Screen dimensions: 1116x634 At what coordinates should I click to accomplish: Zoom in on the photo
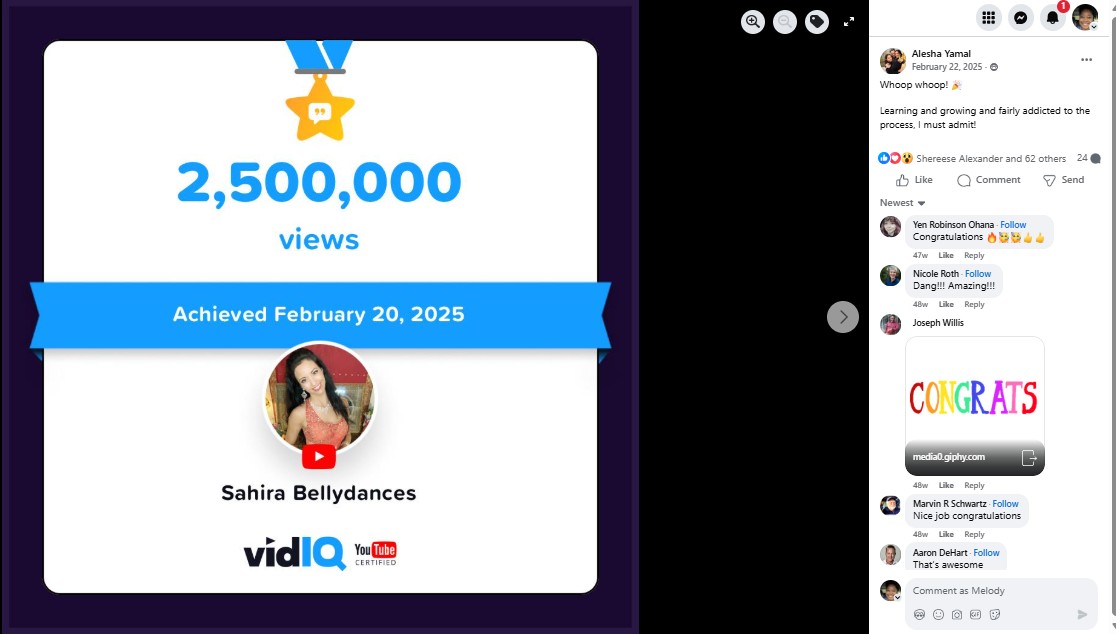tap(752, 21)
